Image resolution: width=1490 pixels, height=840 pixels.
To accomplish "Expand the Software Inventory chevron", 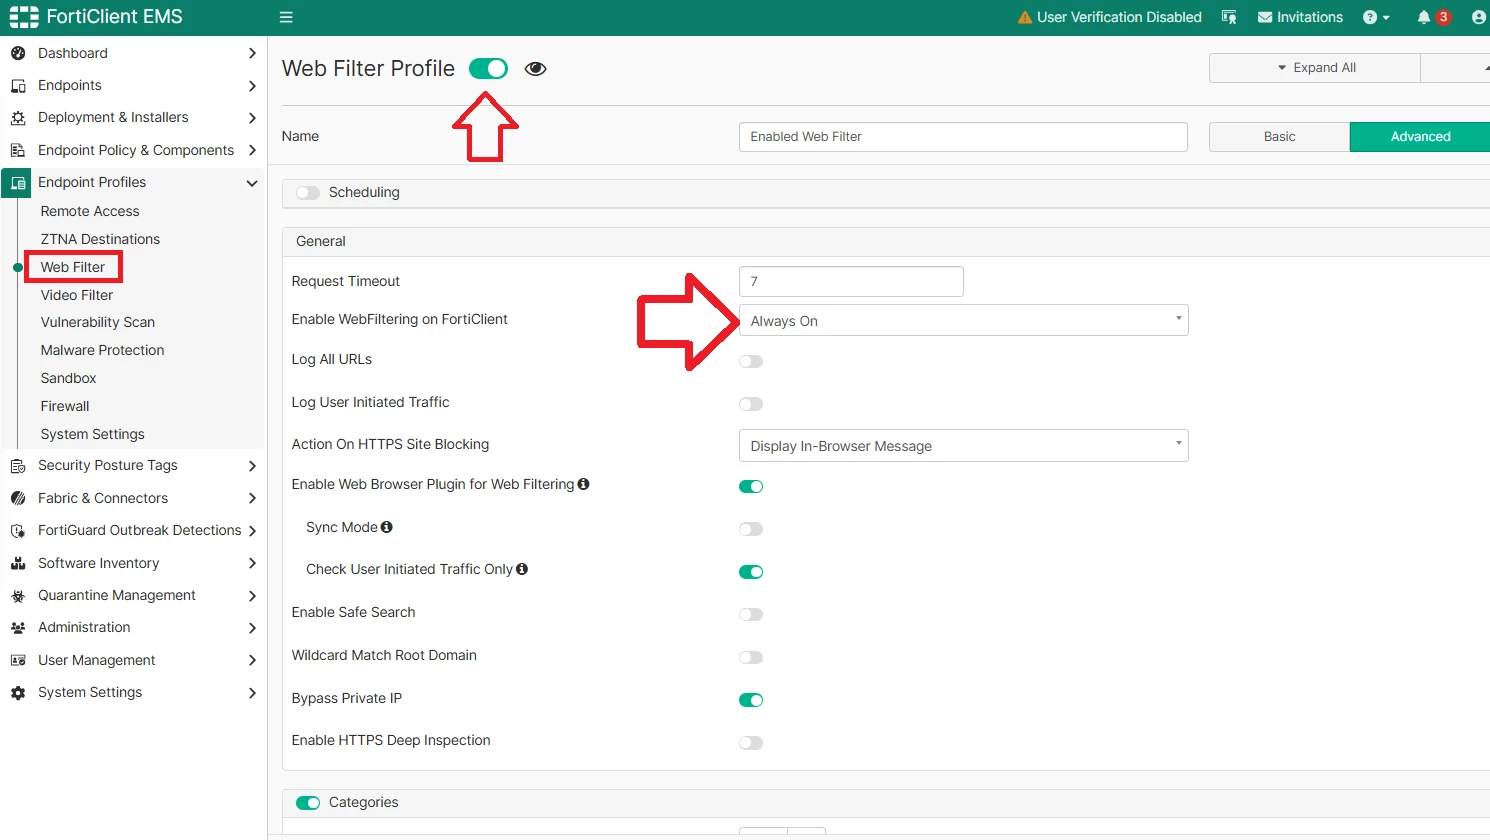I will [252, 563].
